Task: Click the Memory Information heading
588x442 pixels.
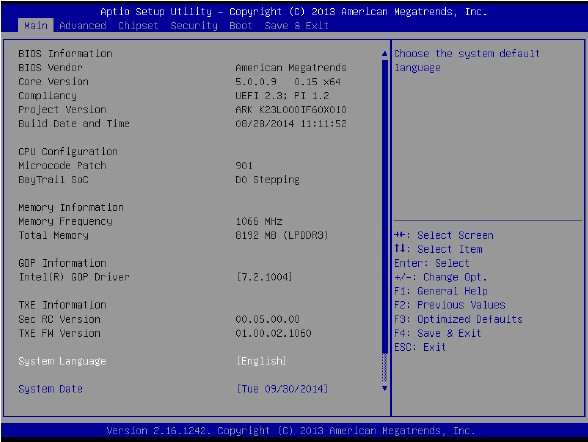Action: [71, 207]
